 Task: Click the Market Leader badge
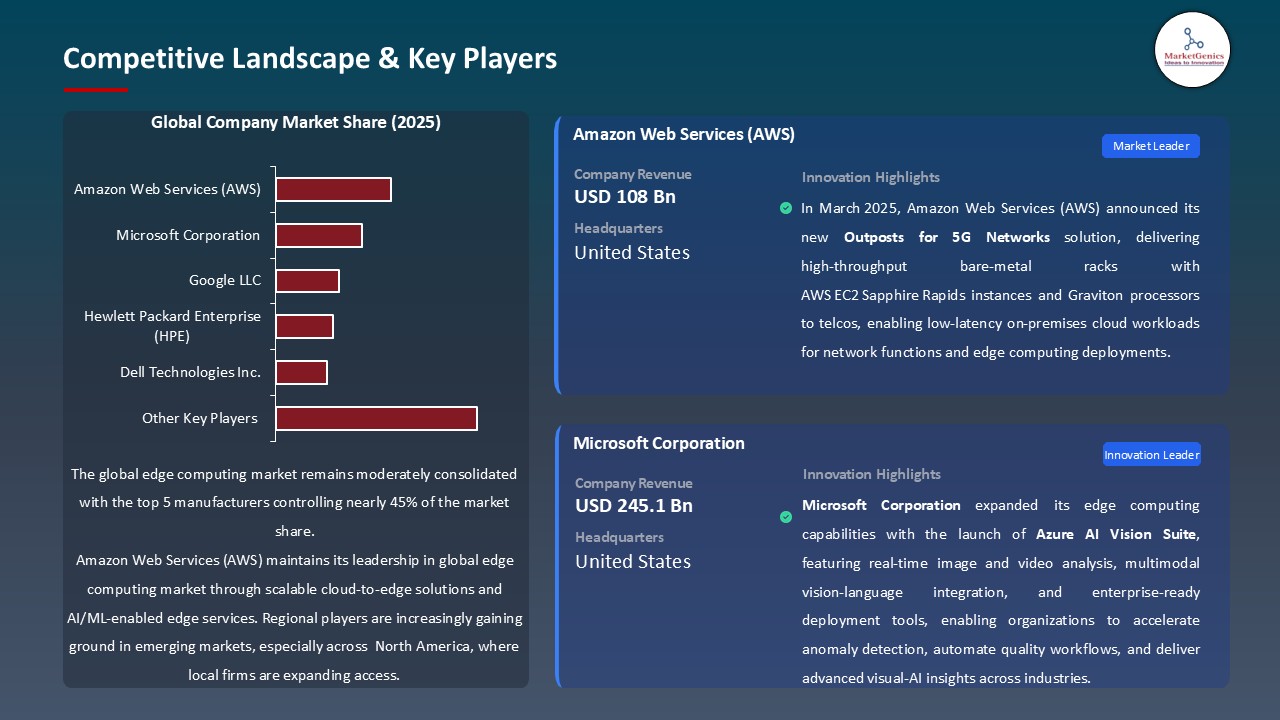[x=1150, y=145]
